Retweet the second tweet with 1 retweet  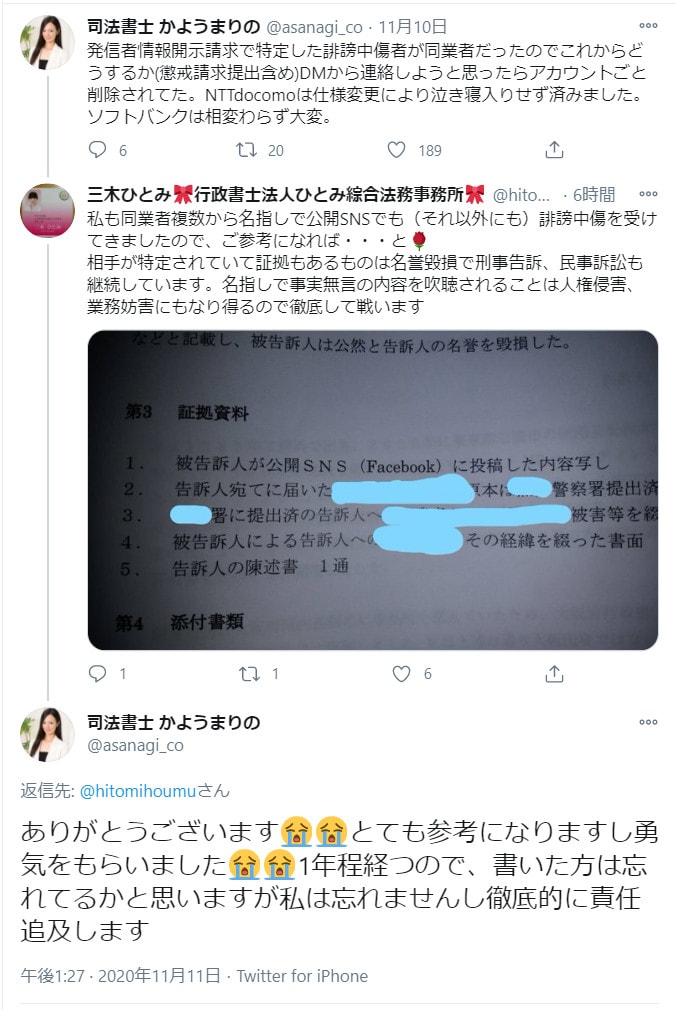[x=249, y=673]
